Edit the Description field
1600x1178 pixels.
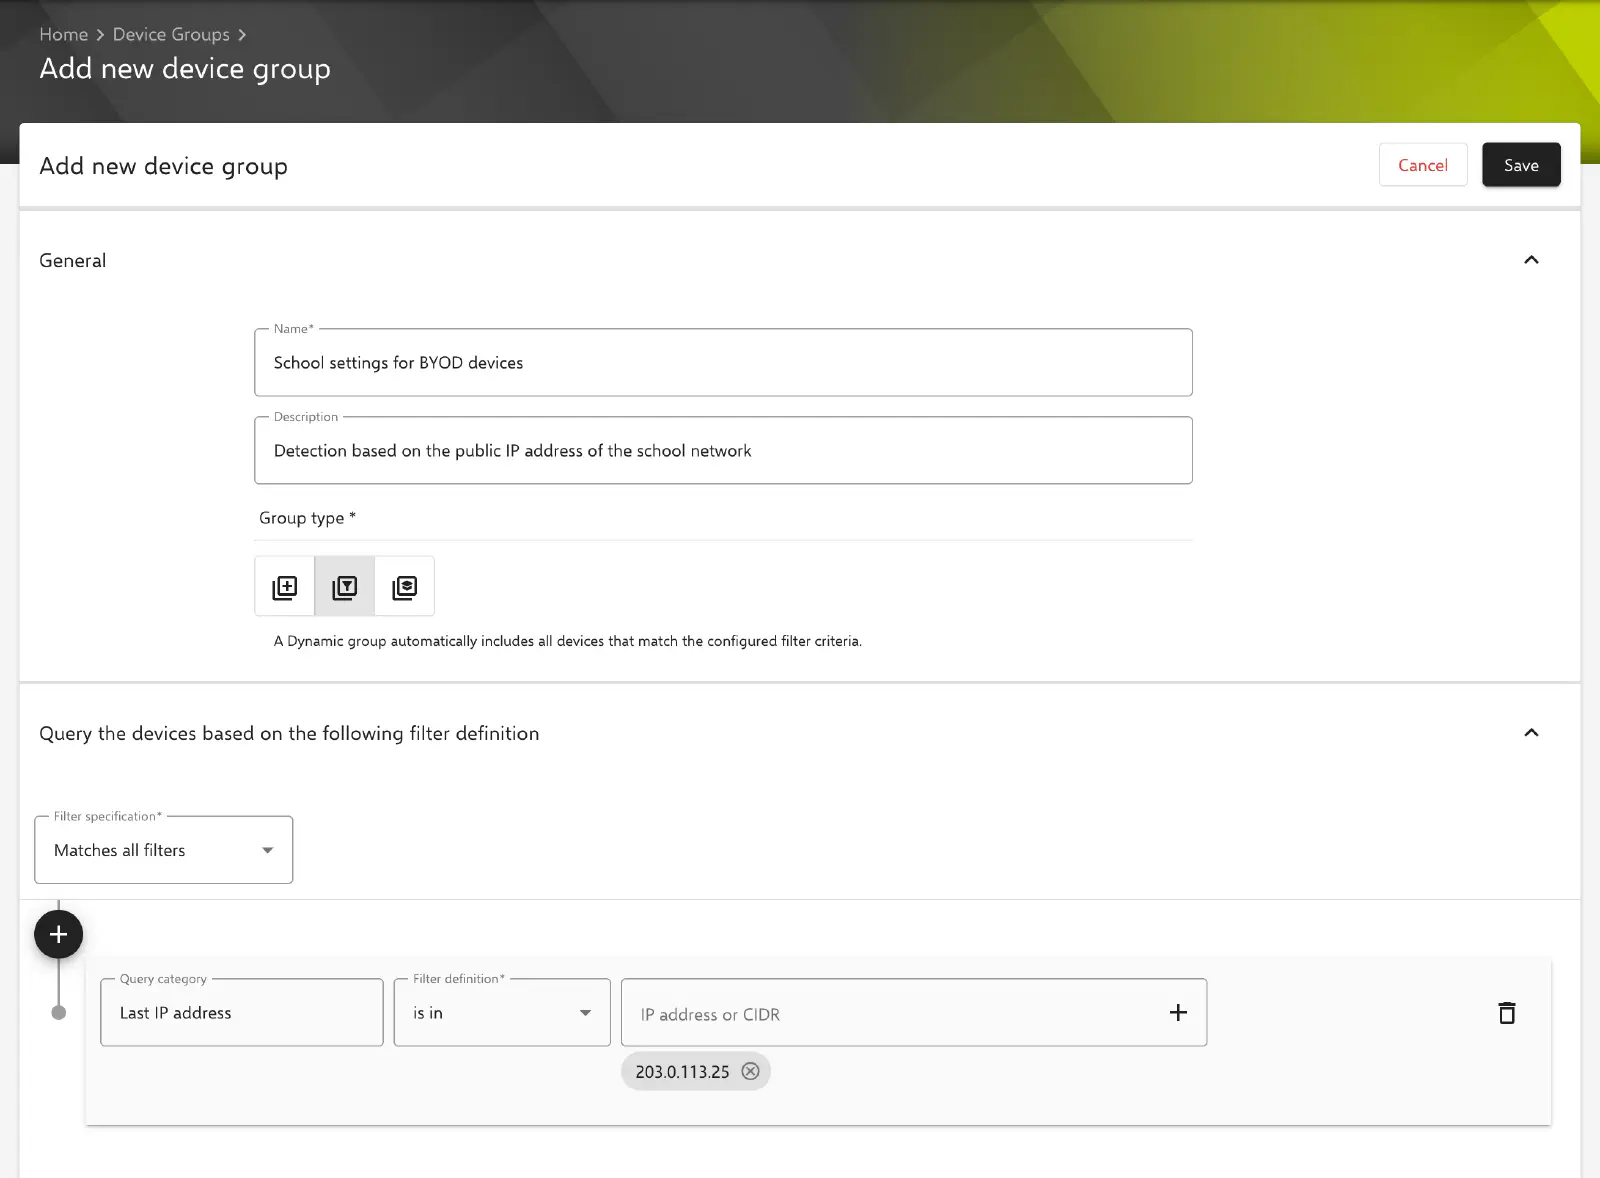pos(723,451)
